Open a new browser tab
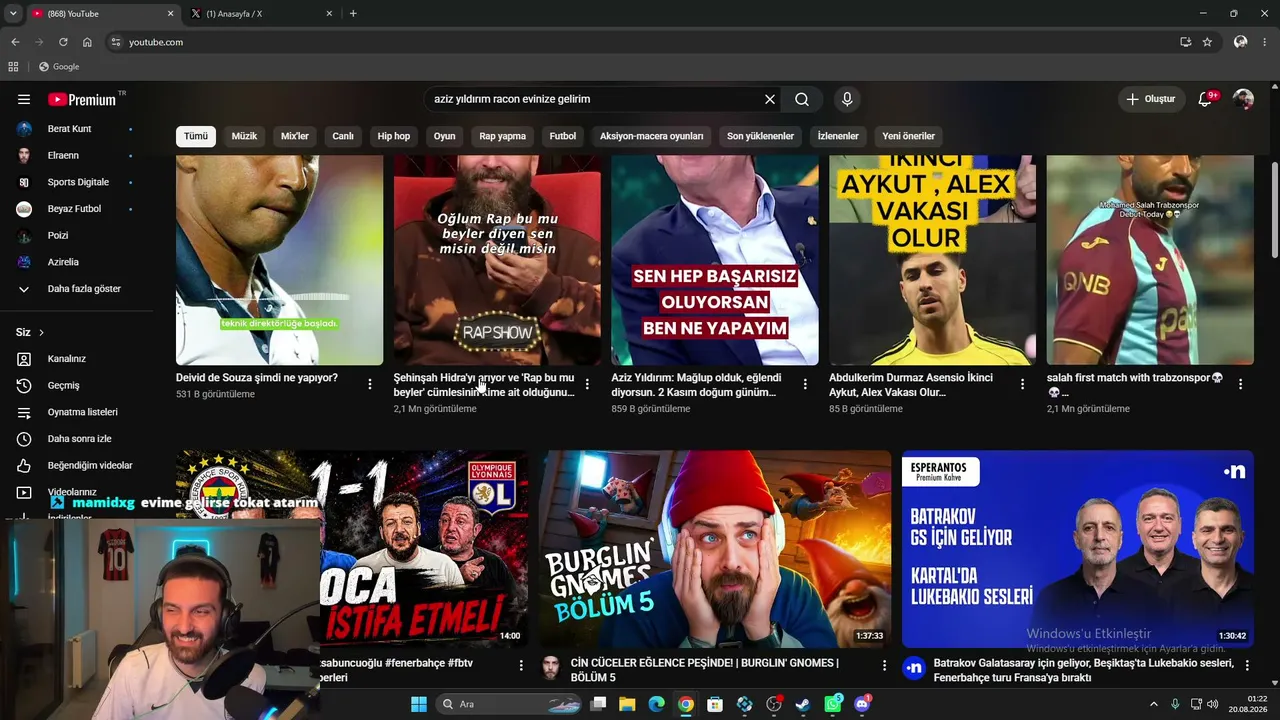This screenshot has height=720, width=1280. point(353,13)
